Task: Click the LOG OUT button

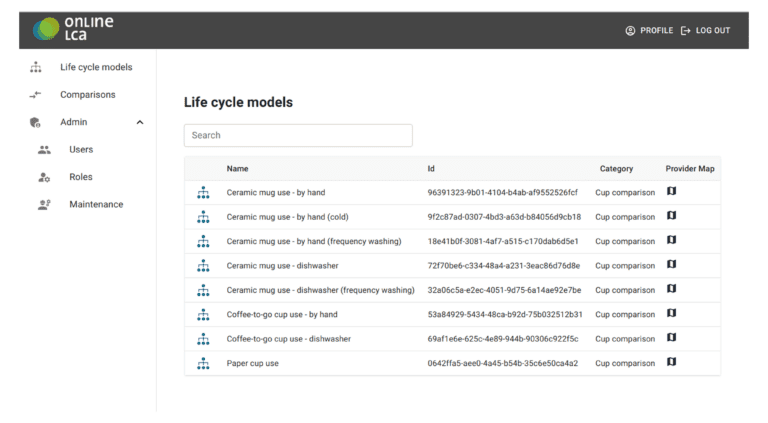Action: [706, 30]
